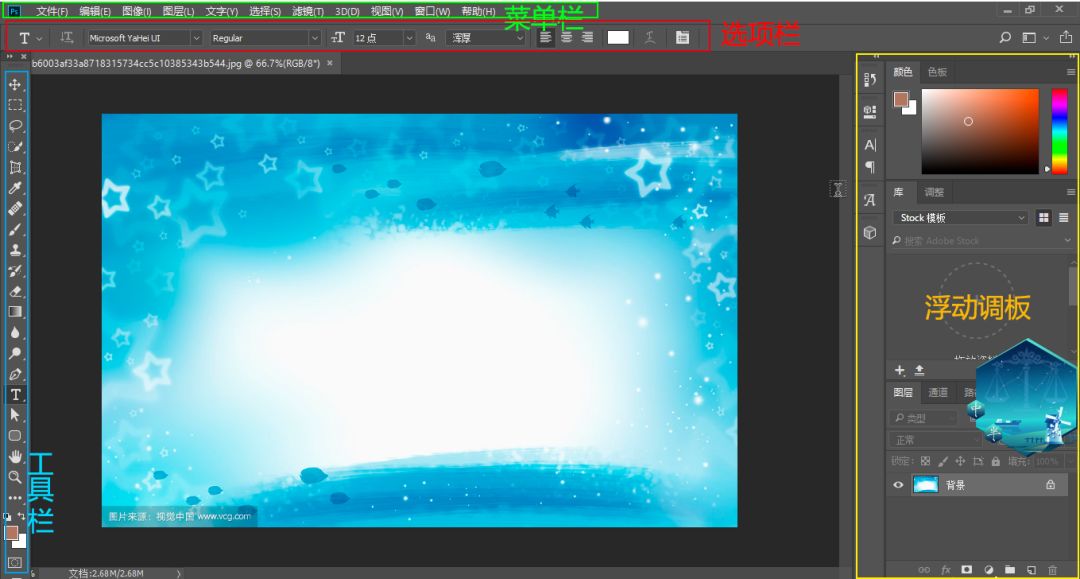Set left text alignment

pyautogui.click(x=546, y=37)
